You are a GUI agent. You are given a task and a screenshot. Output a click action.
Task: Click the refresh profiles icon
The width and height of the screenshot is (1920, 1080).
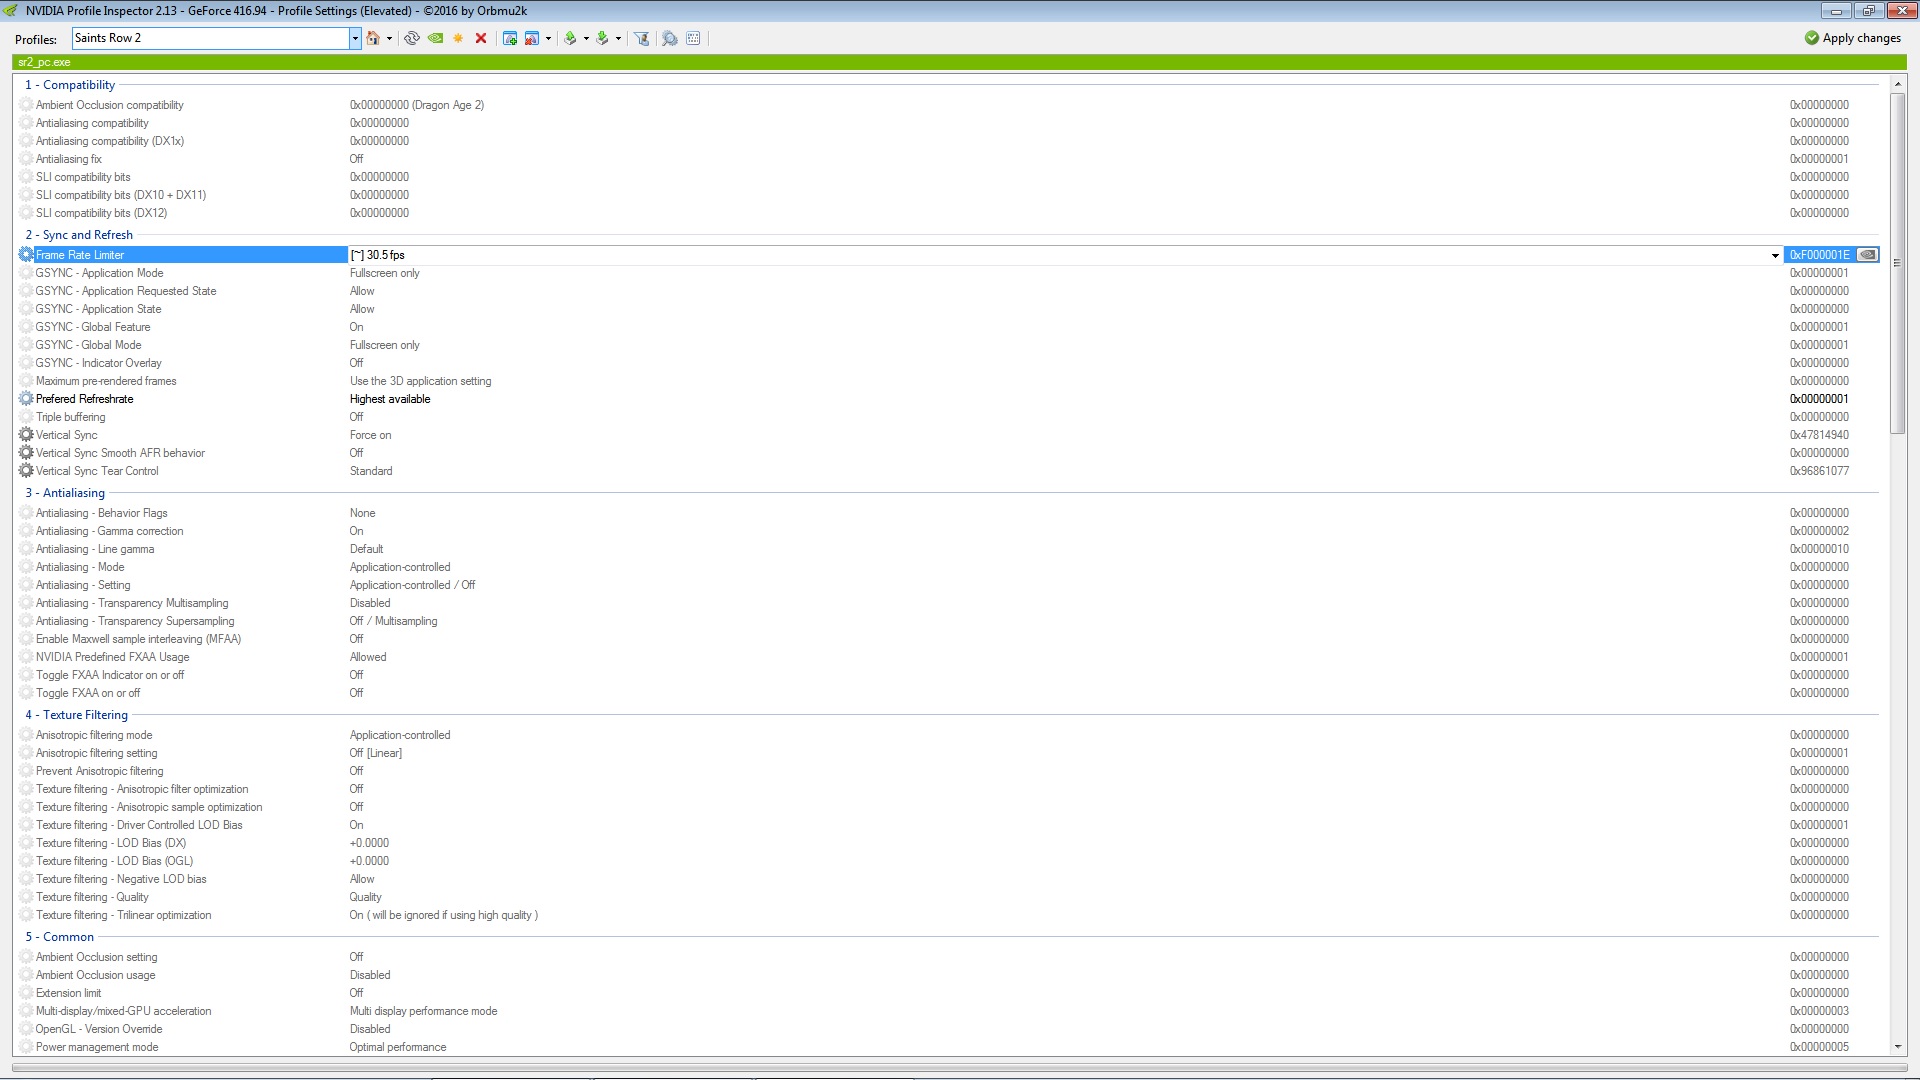click(x=411, y=38)
